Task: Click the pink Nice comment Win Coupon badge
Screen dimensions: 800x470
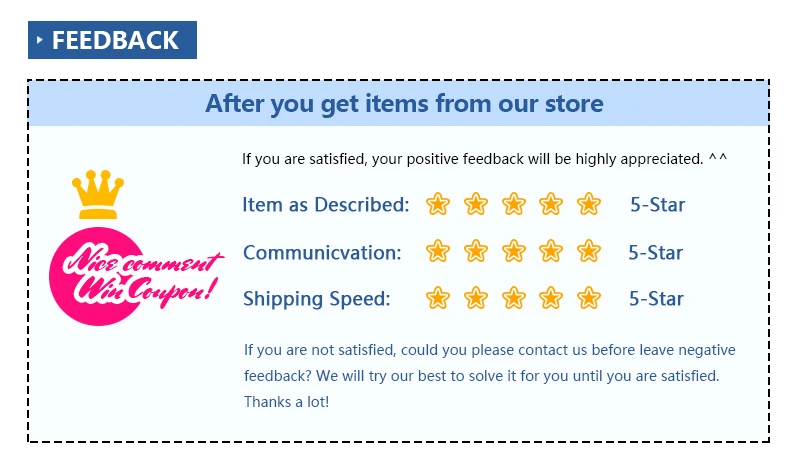Action: tap(136, 276)
